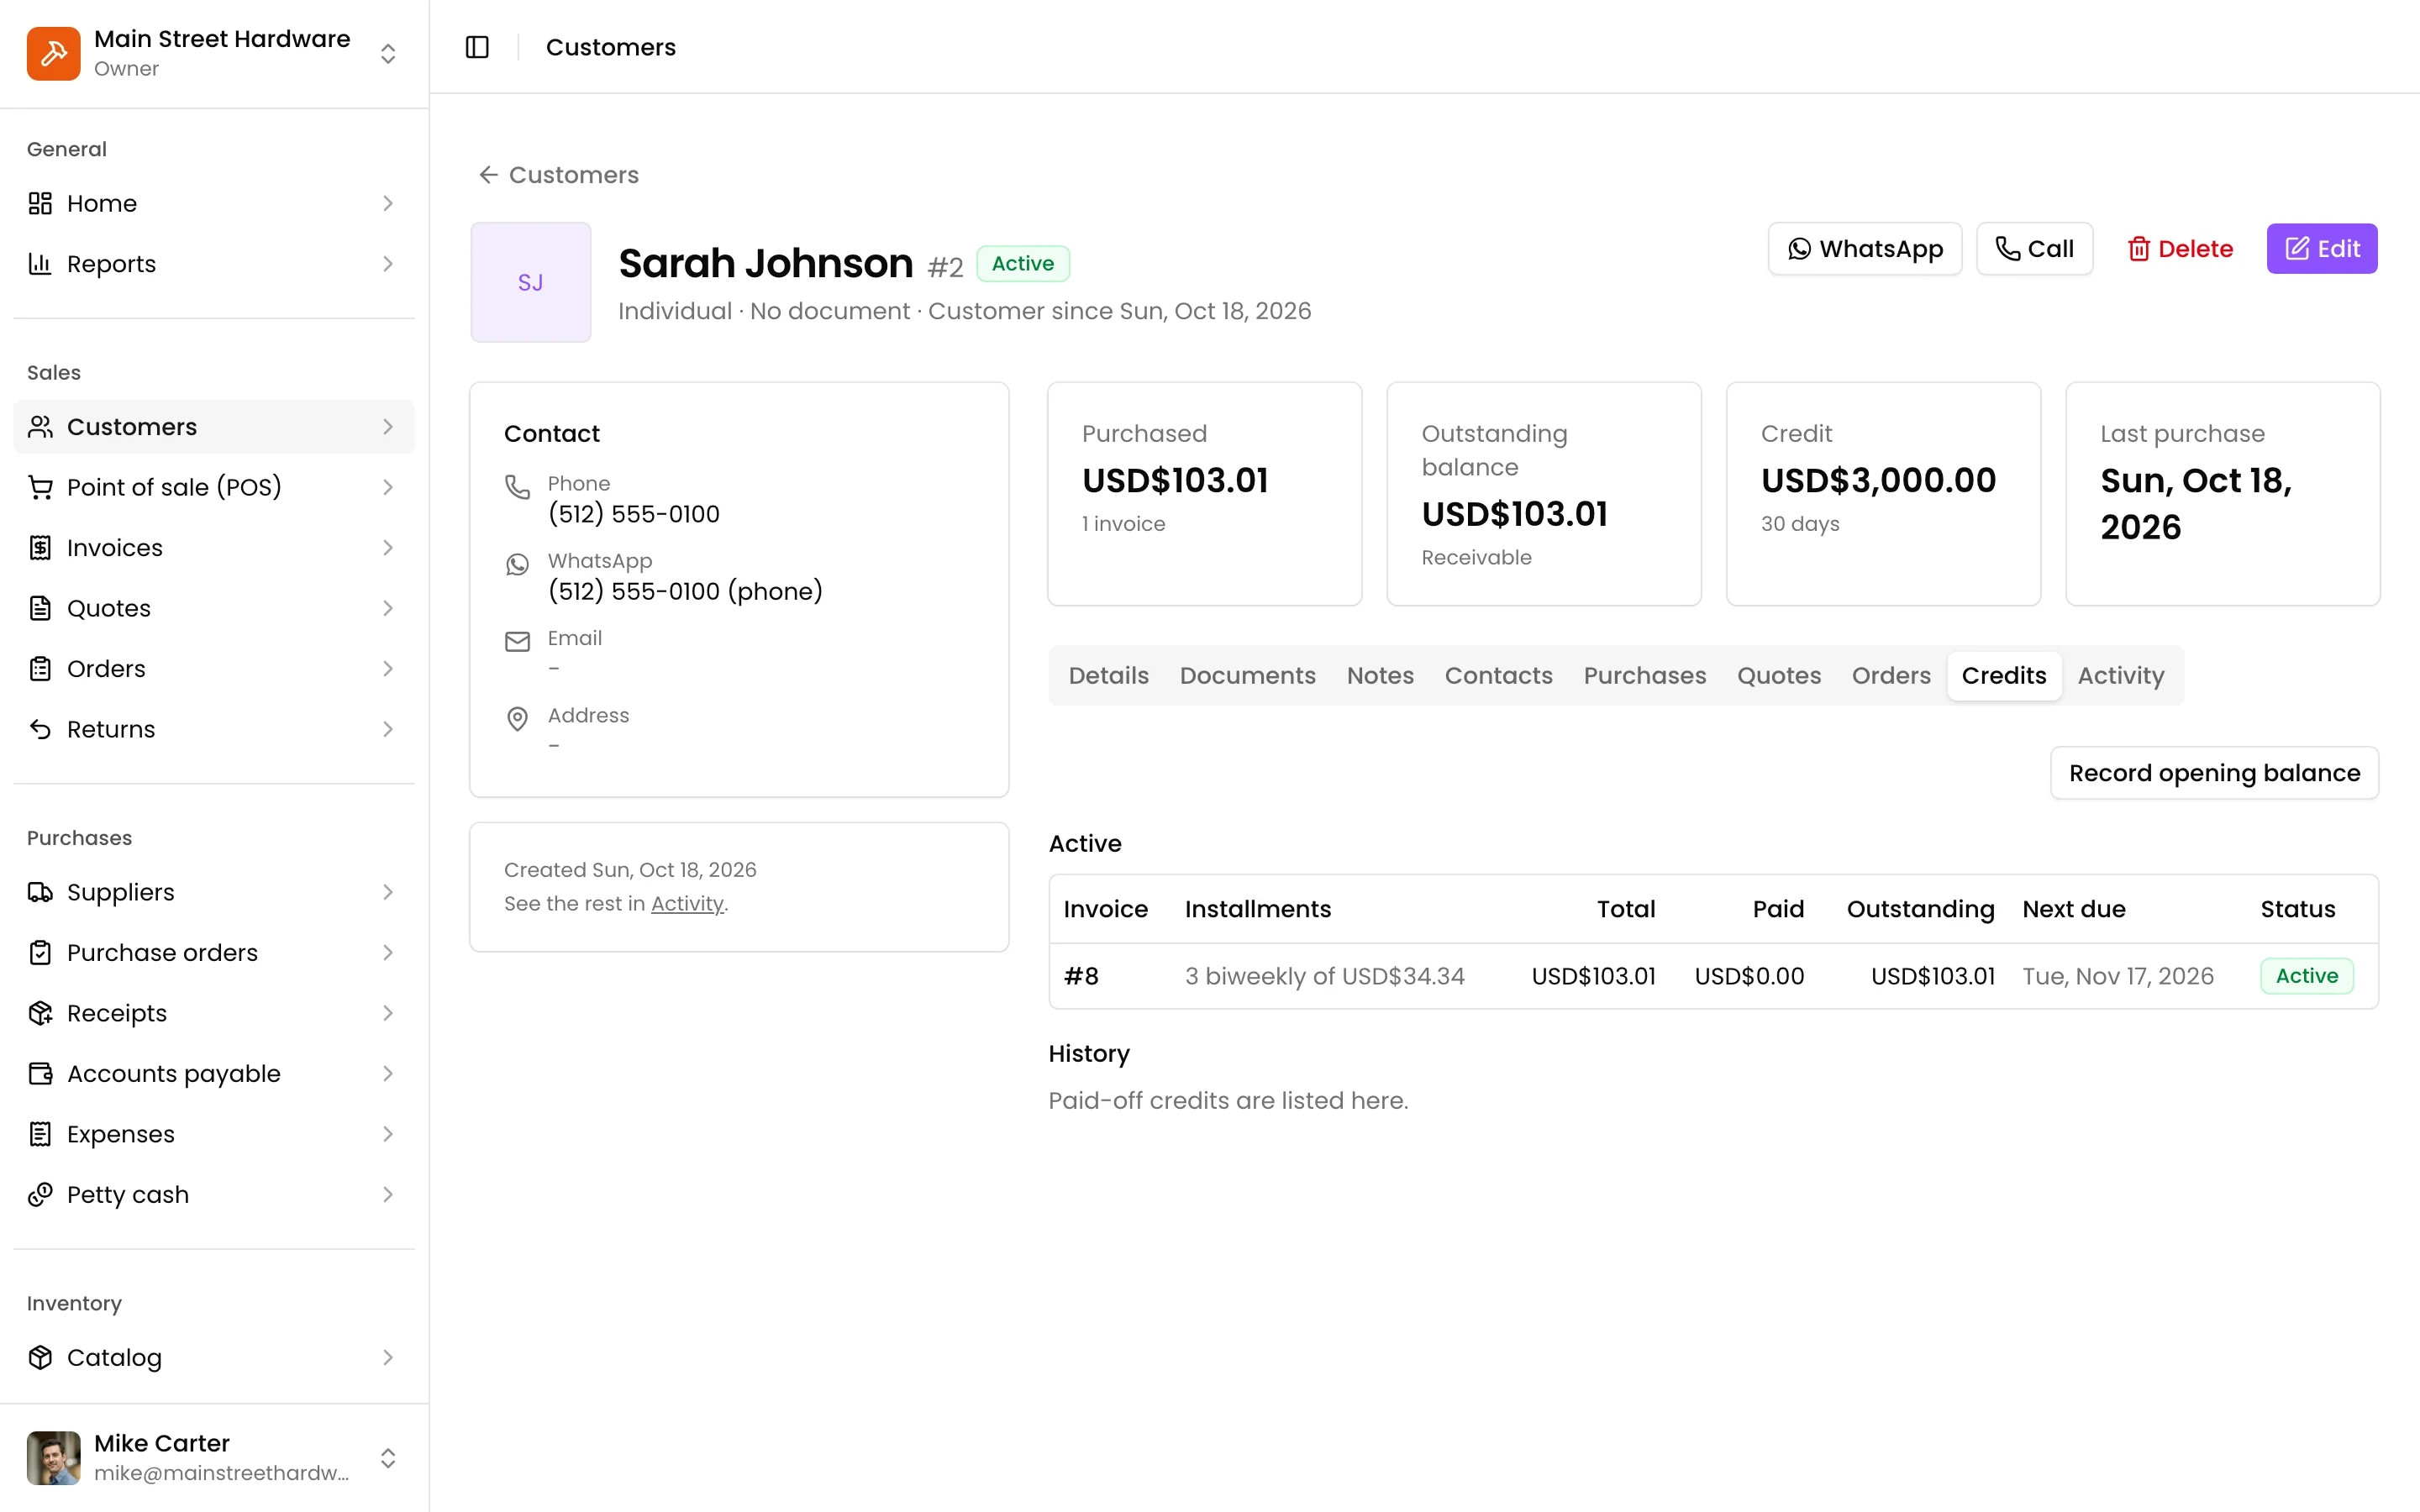This screenshot has height=1512, width=2420.
Task: Open the Suppliers truck icon
Action: (40, 892)
